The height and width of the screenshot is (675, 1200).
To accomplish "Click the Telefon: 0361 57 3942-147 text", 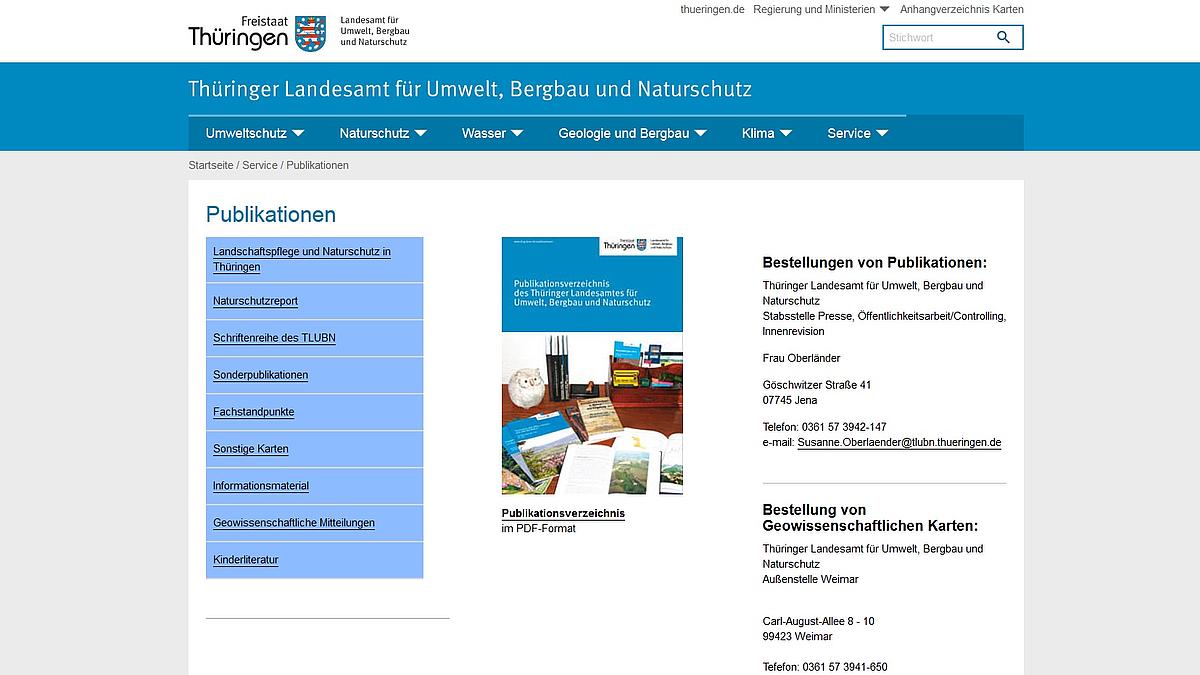I will 824,427.
